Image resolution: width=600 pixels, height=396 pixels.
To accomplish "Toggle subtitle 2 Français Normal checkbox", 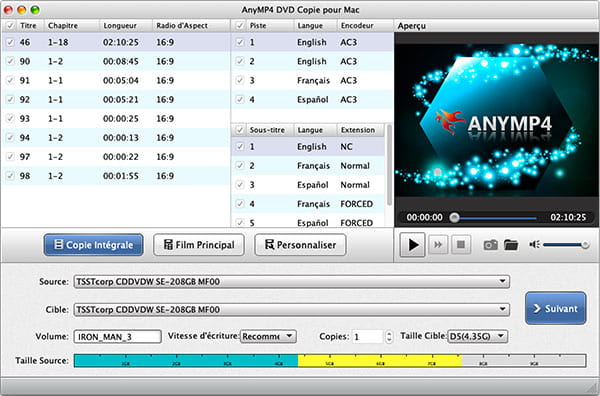I will (240, 166).
